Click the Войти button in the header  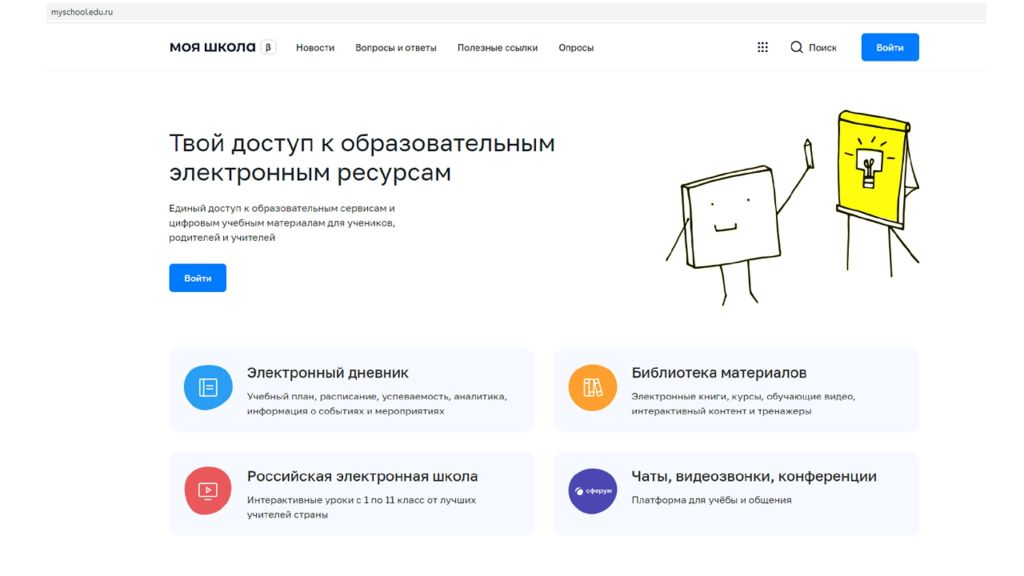tap(889, 47)
